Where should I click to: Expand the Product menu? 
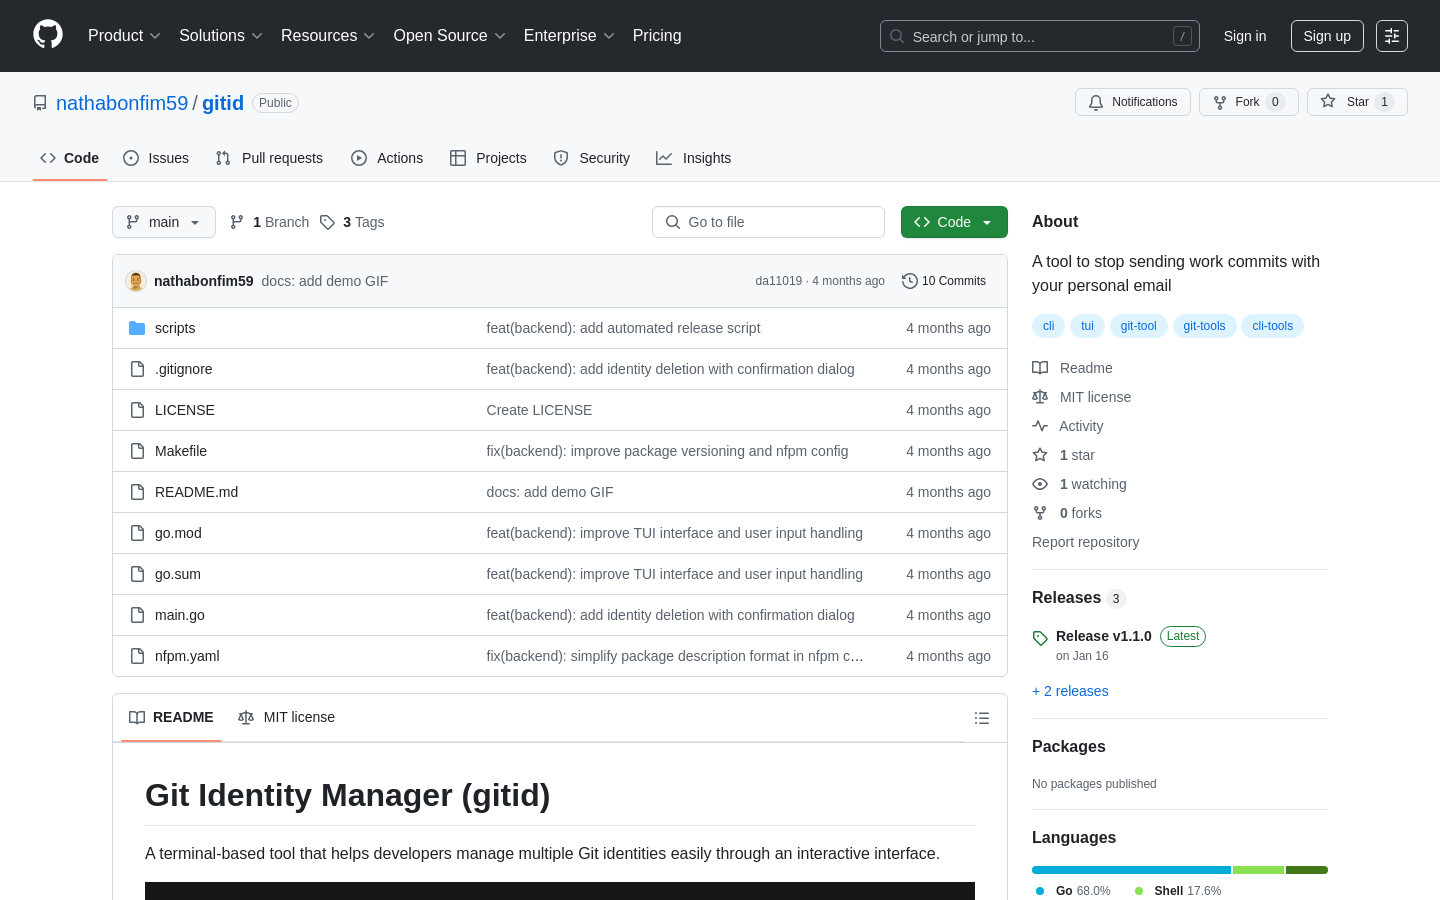click(124, 36)
